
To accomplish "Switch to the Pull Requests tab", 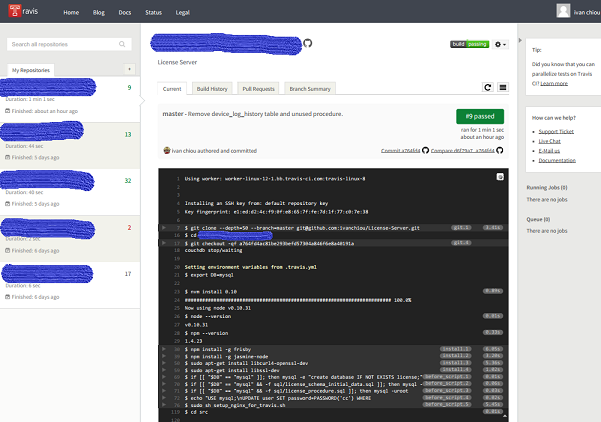I will pyautogui.click(x=258, y=89).
